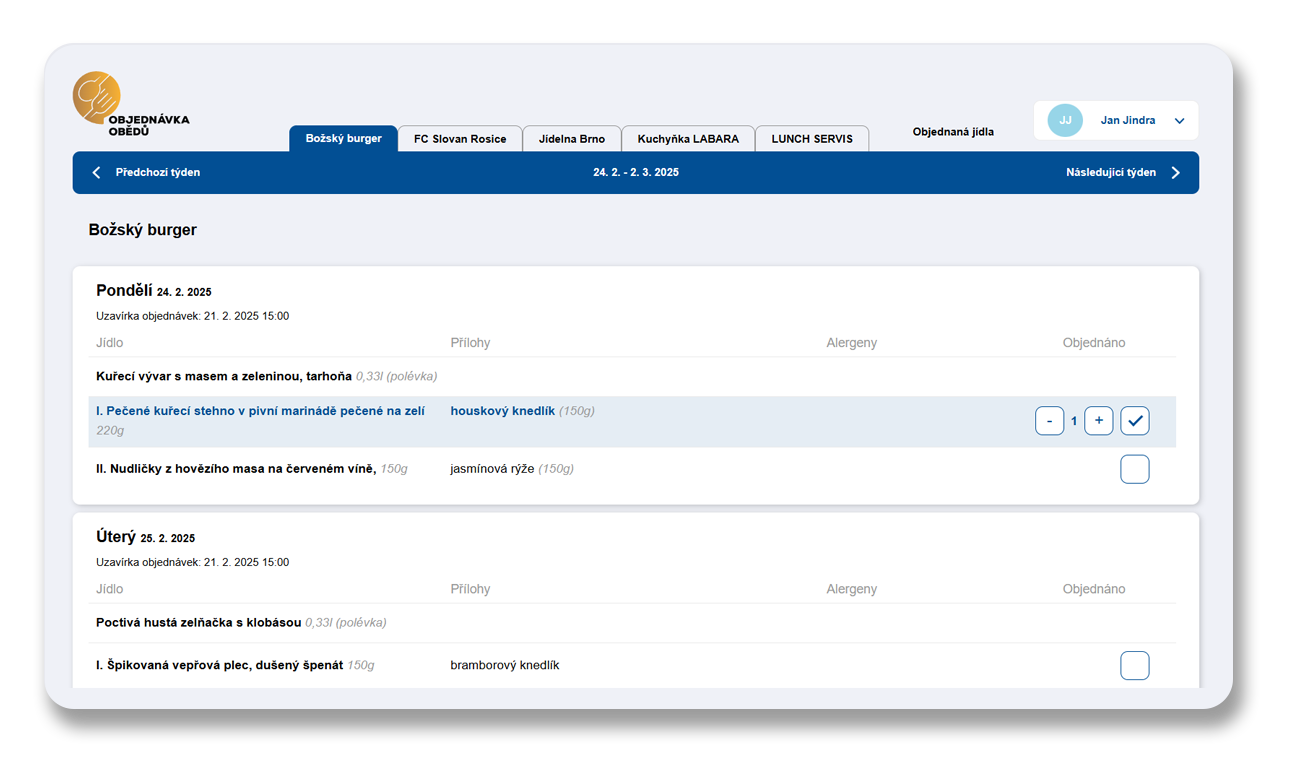
Task: Select the Špikovaná vepřová plec checkbox
Action: (1134, 665)
